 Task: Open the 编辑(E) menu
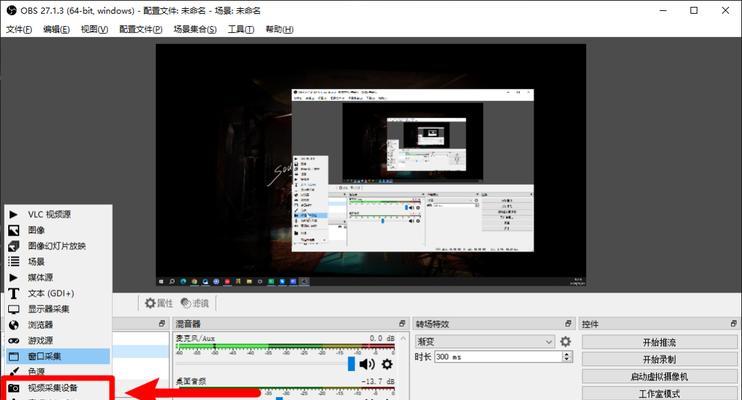point(56,29)
